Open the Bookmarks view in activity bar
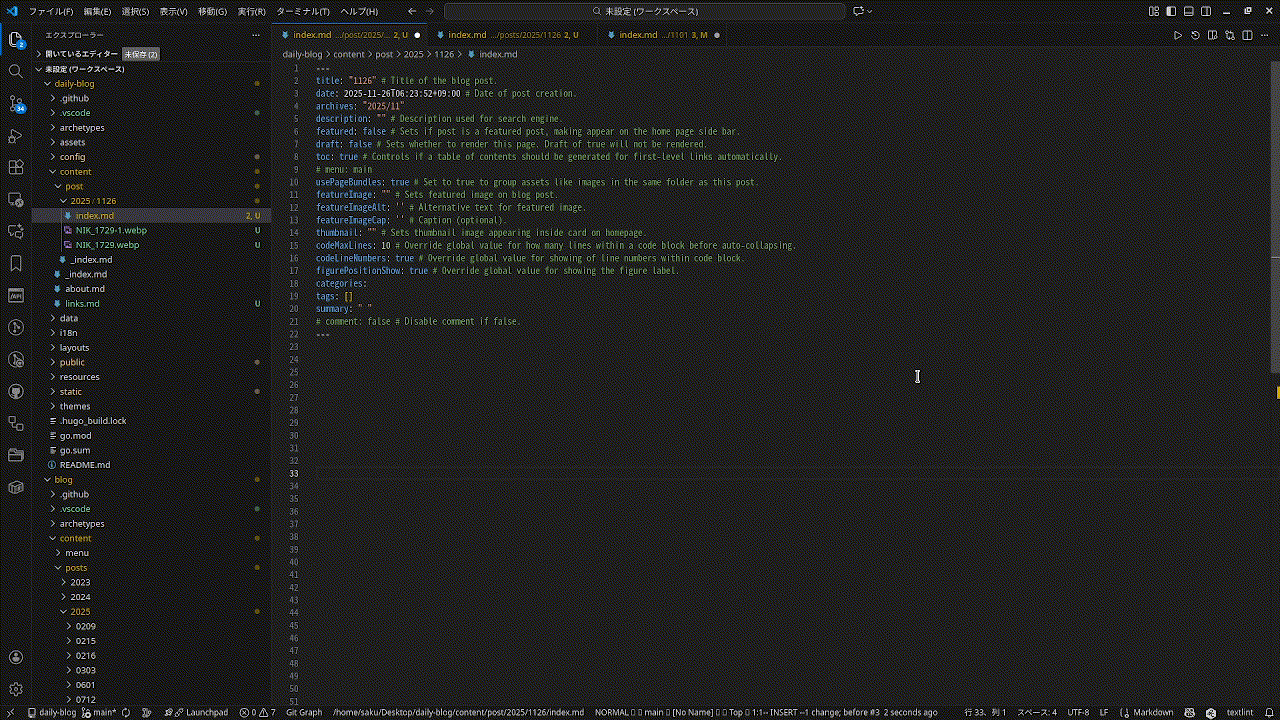This screenshot has width=1280, height=720. 16,264
